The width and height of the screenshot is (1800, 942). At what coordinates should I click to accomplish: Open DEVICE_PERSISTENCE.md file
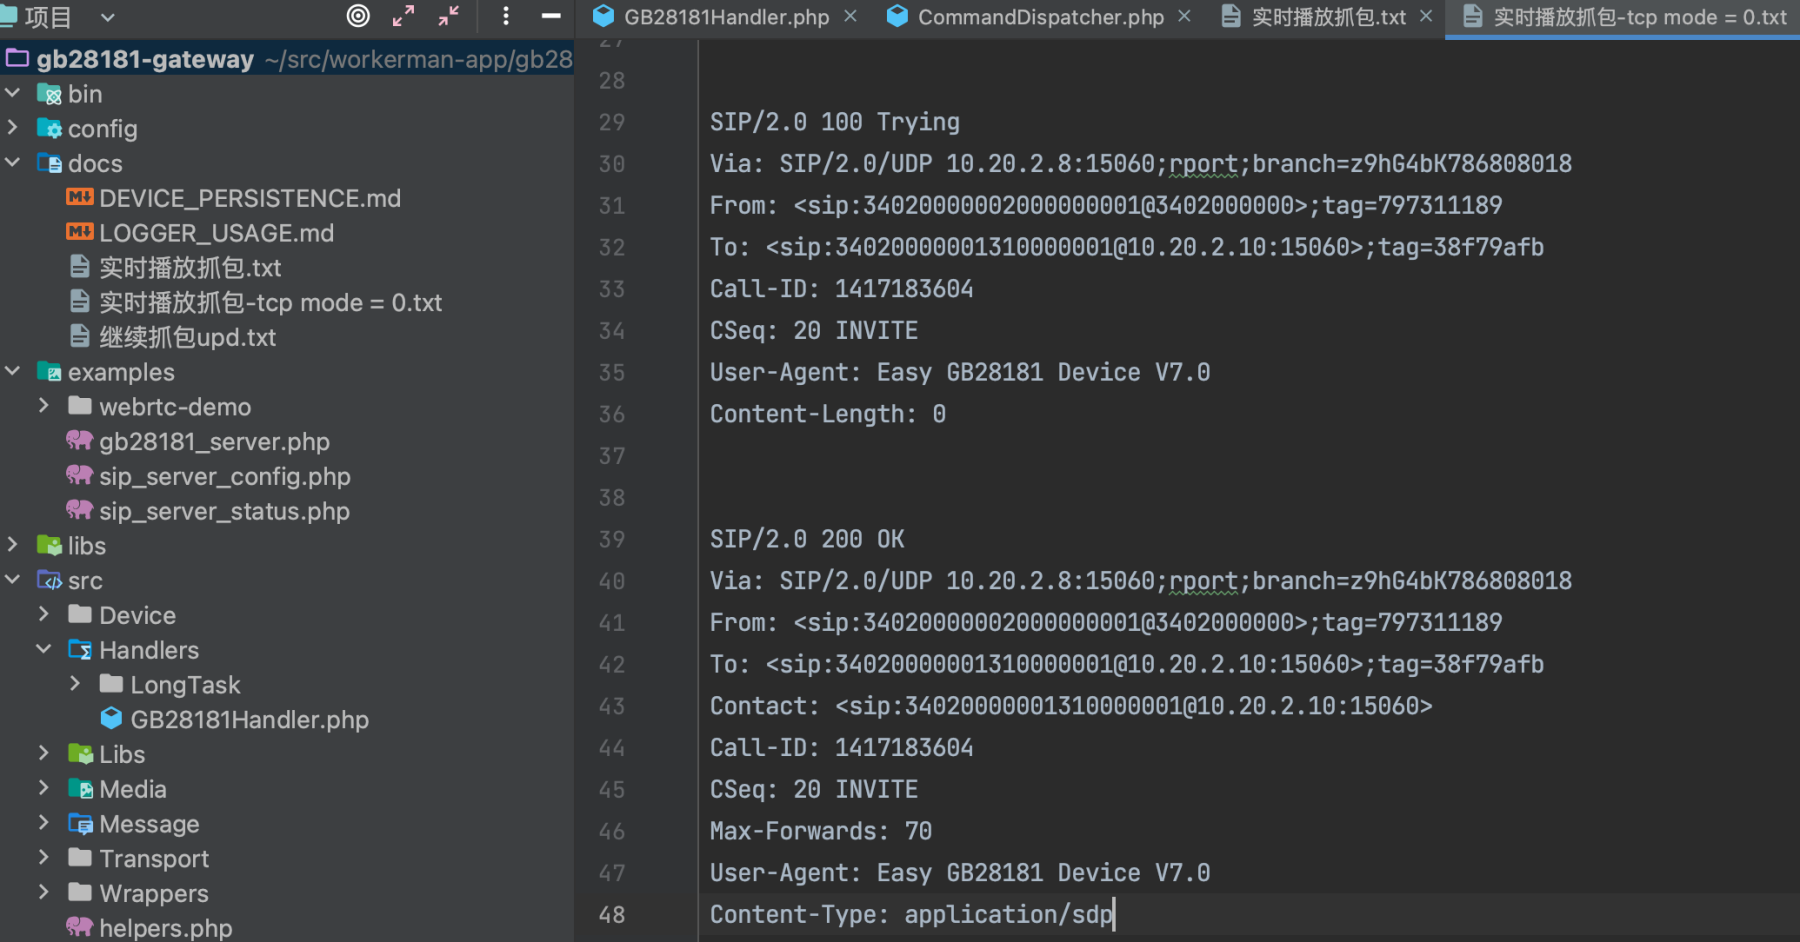249,198
